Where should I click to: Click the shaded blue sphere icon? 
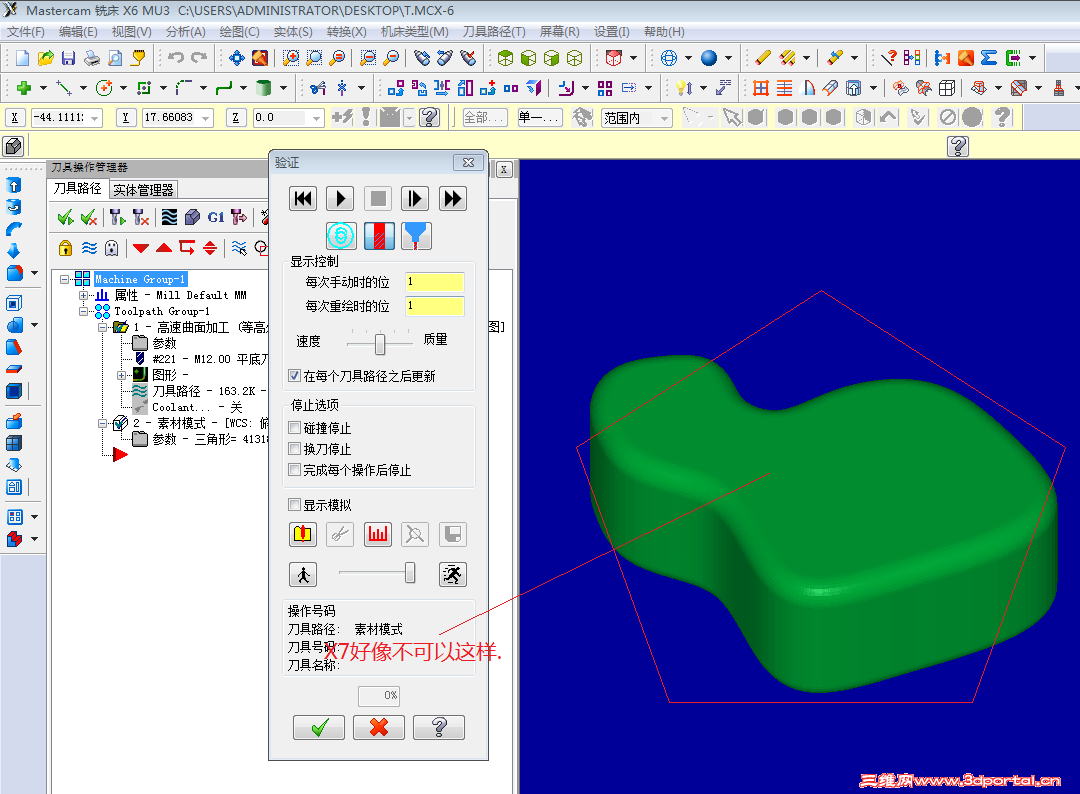tap(709, 58)
